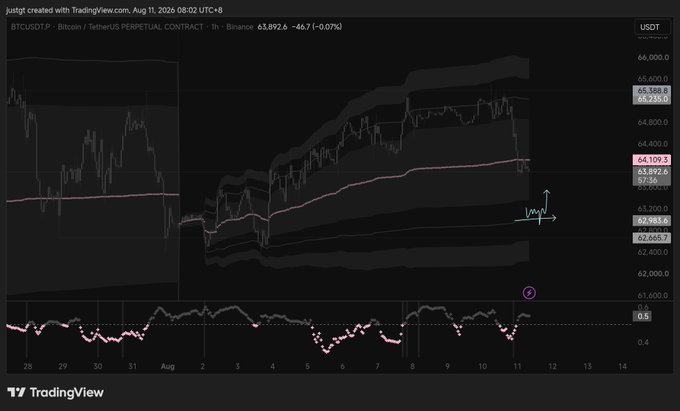Click the 30 date on time axis
This screenshot has width=680, height=411.
click(98, 366)
